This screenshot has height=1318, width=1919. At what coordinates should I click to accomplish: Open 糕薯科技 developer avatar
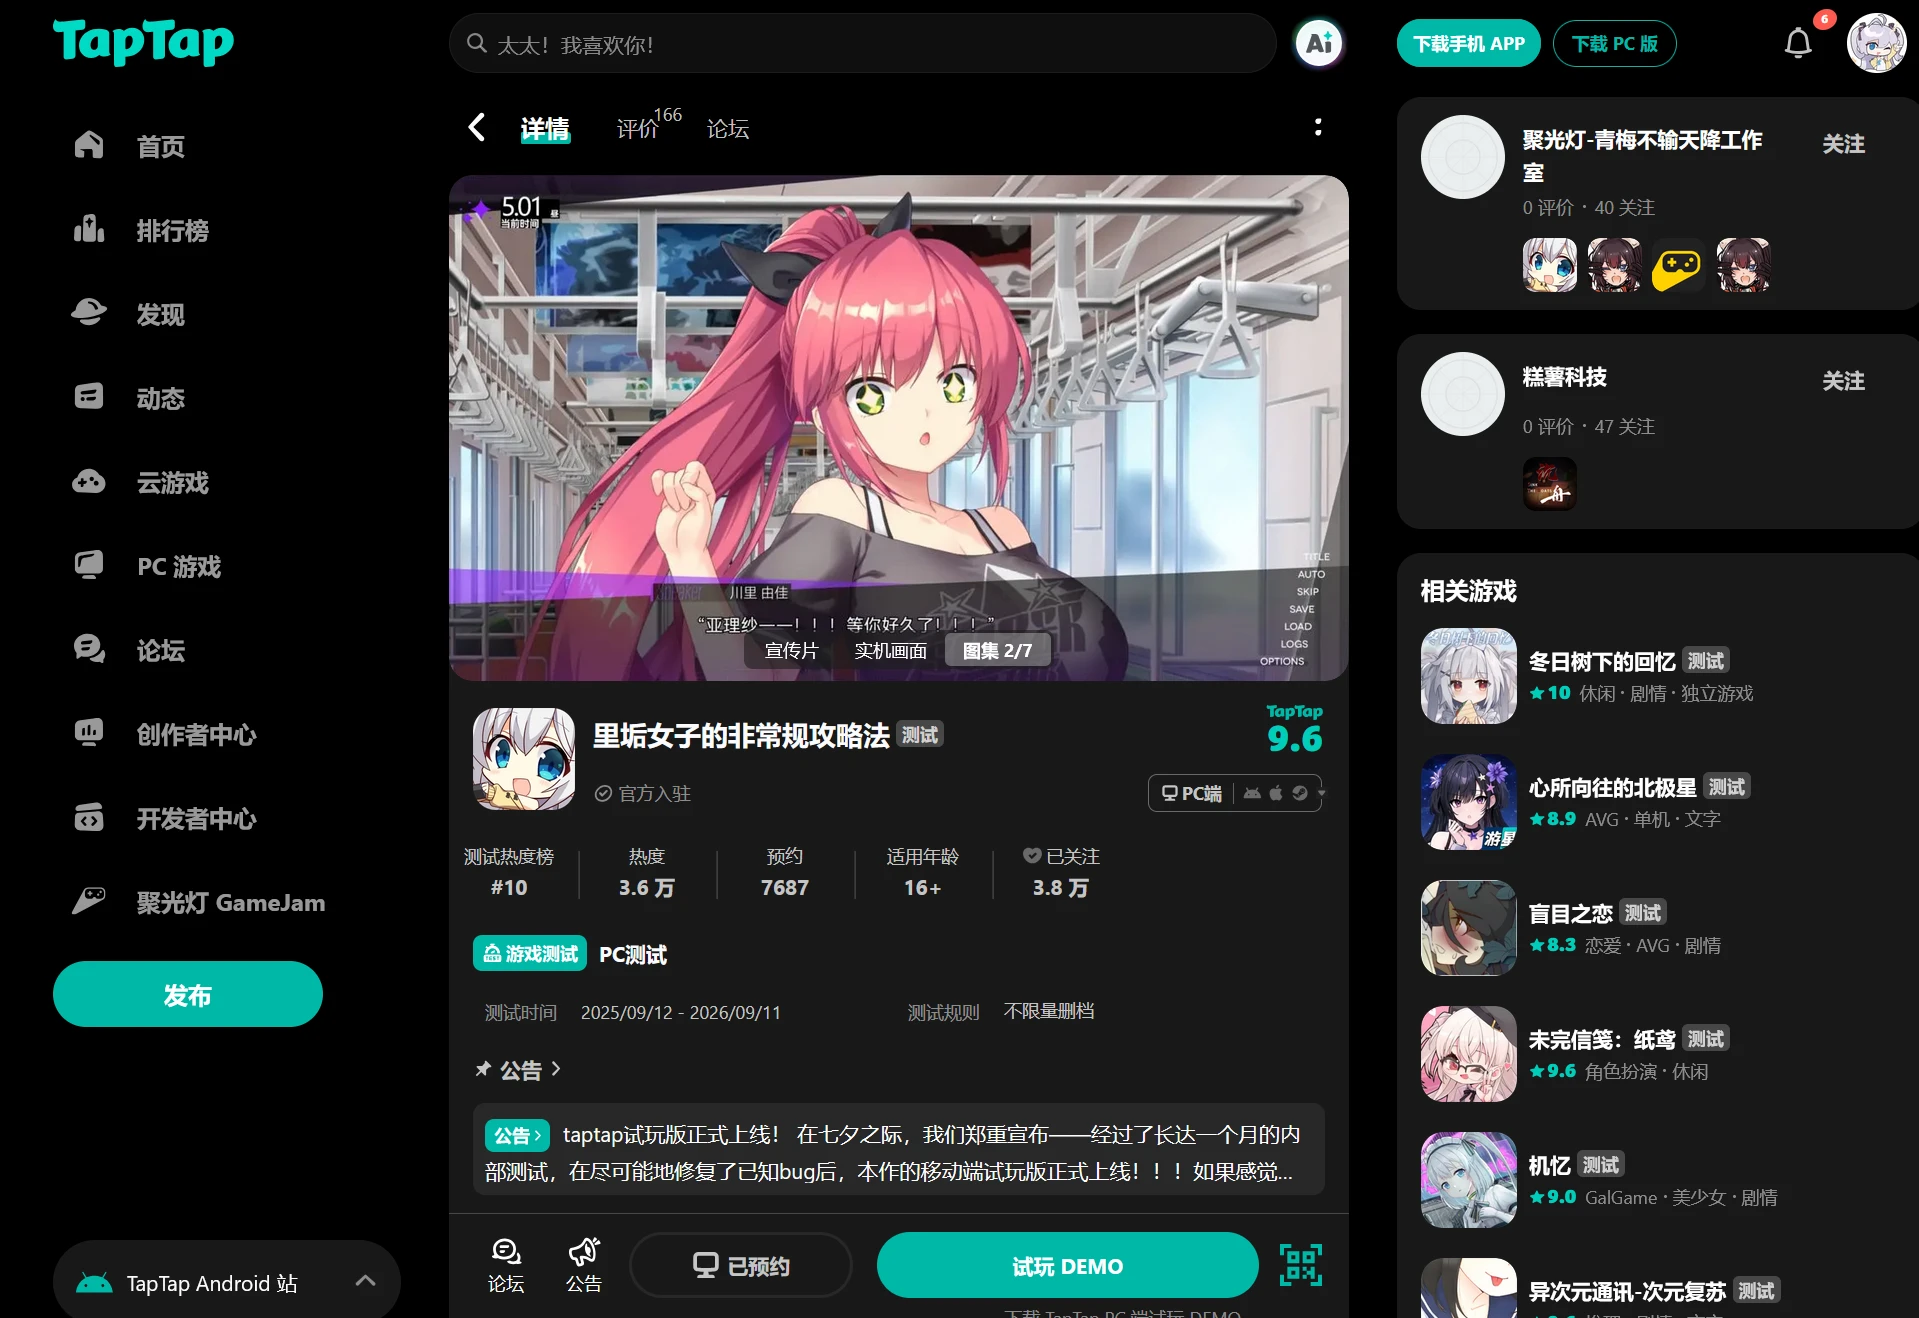1463,394
